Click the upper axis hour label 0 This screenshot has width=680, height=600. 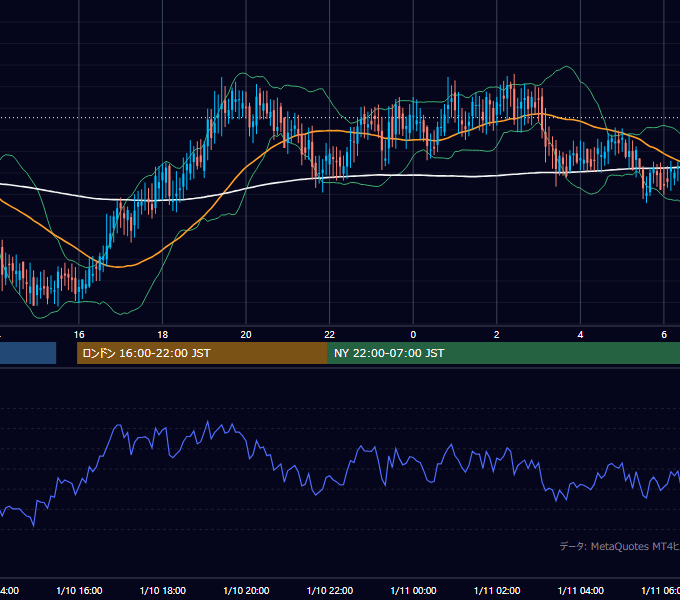point(413,335)
